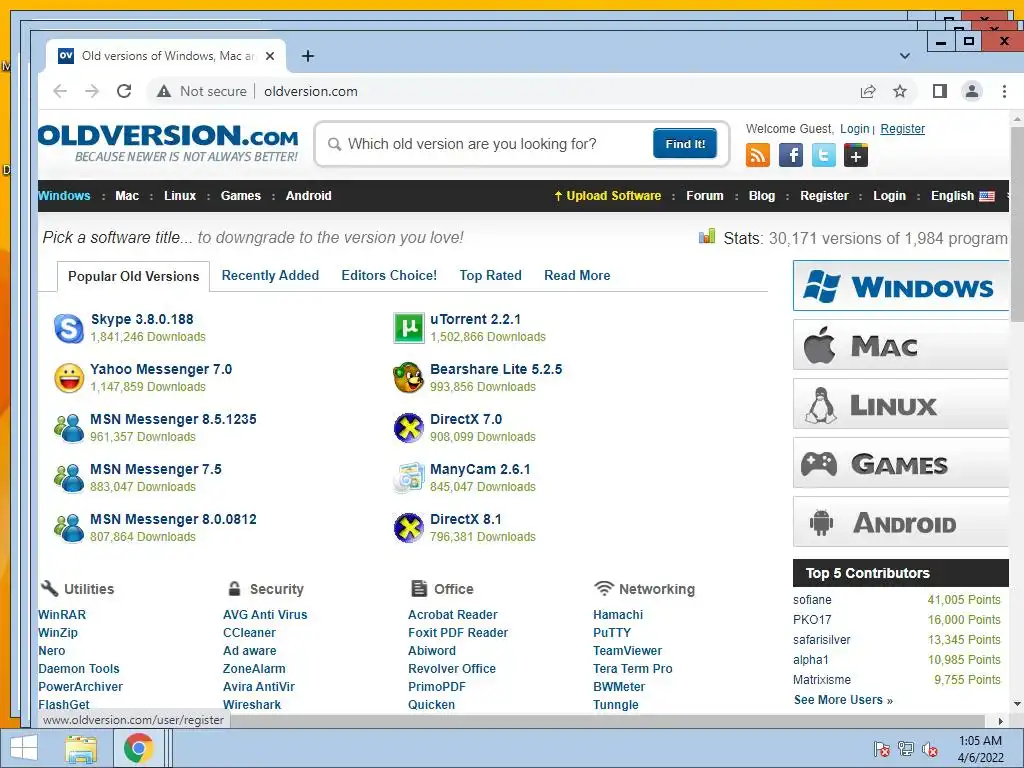Click the Google Plus icon
The image size is (1024, 768).
[856, 155]
